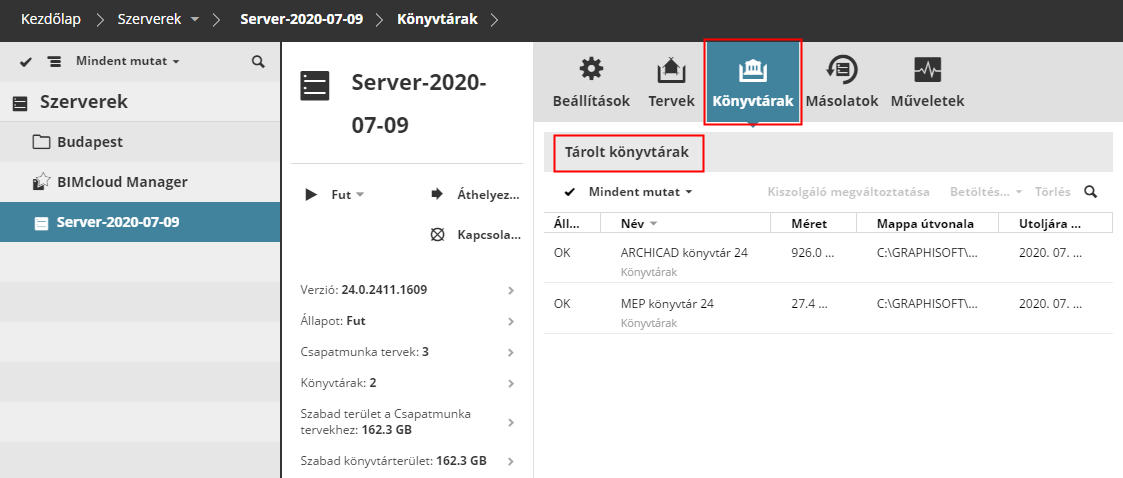Select the MEP könyvtár 24 row

pos(829,309)
